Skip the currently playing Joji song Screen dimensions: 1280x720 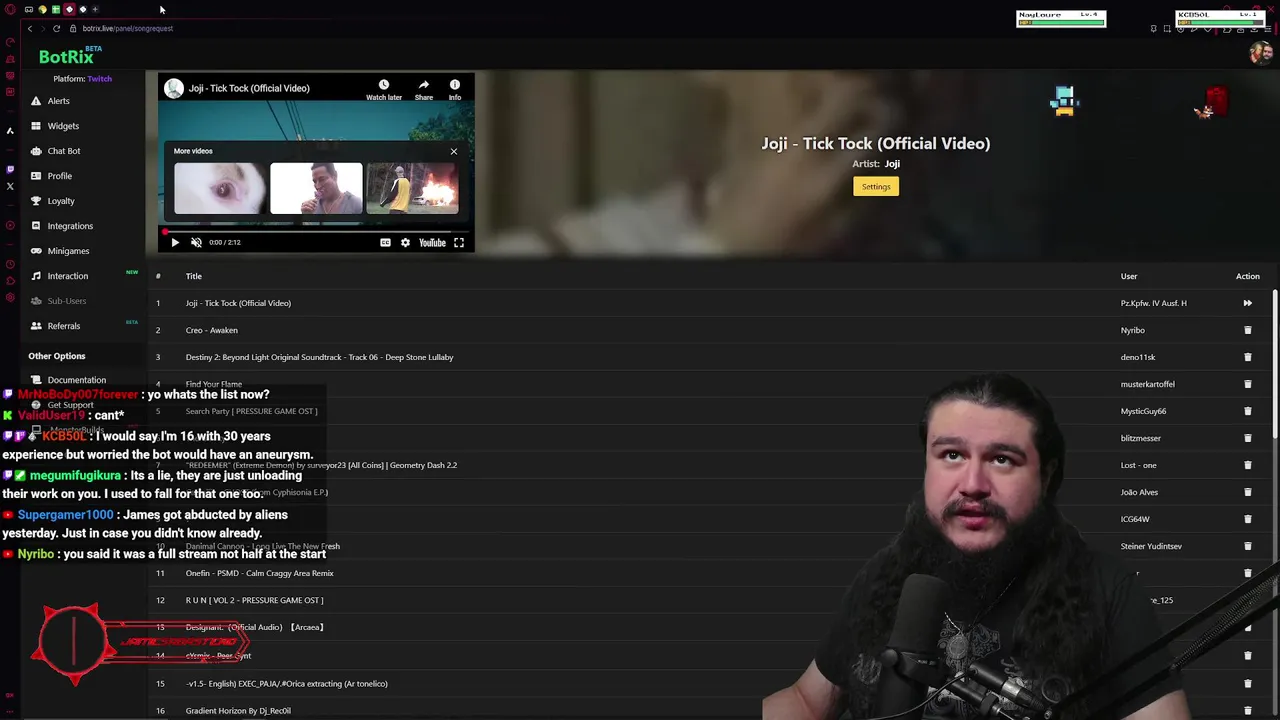point(1247,303)
